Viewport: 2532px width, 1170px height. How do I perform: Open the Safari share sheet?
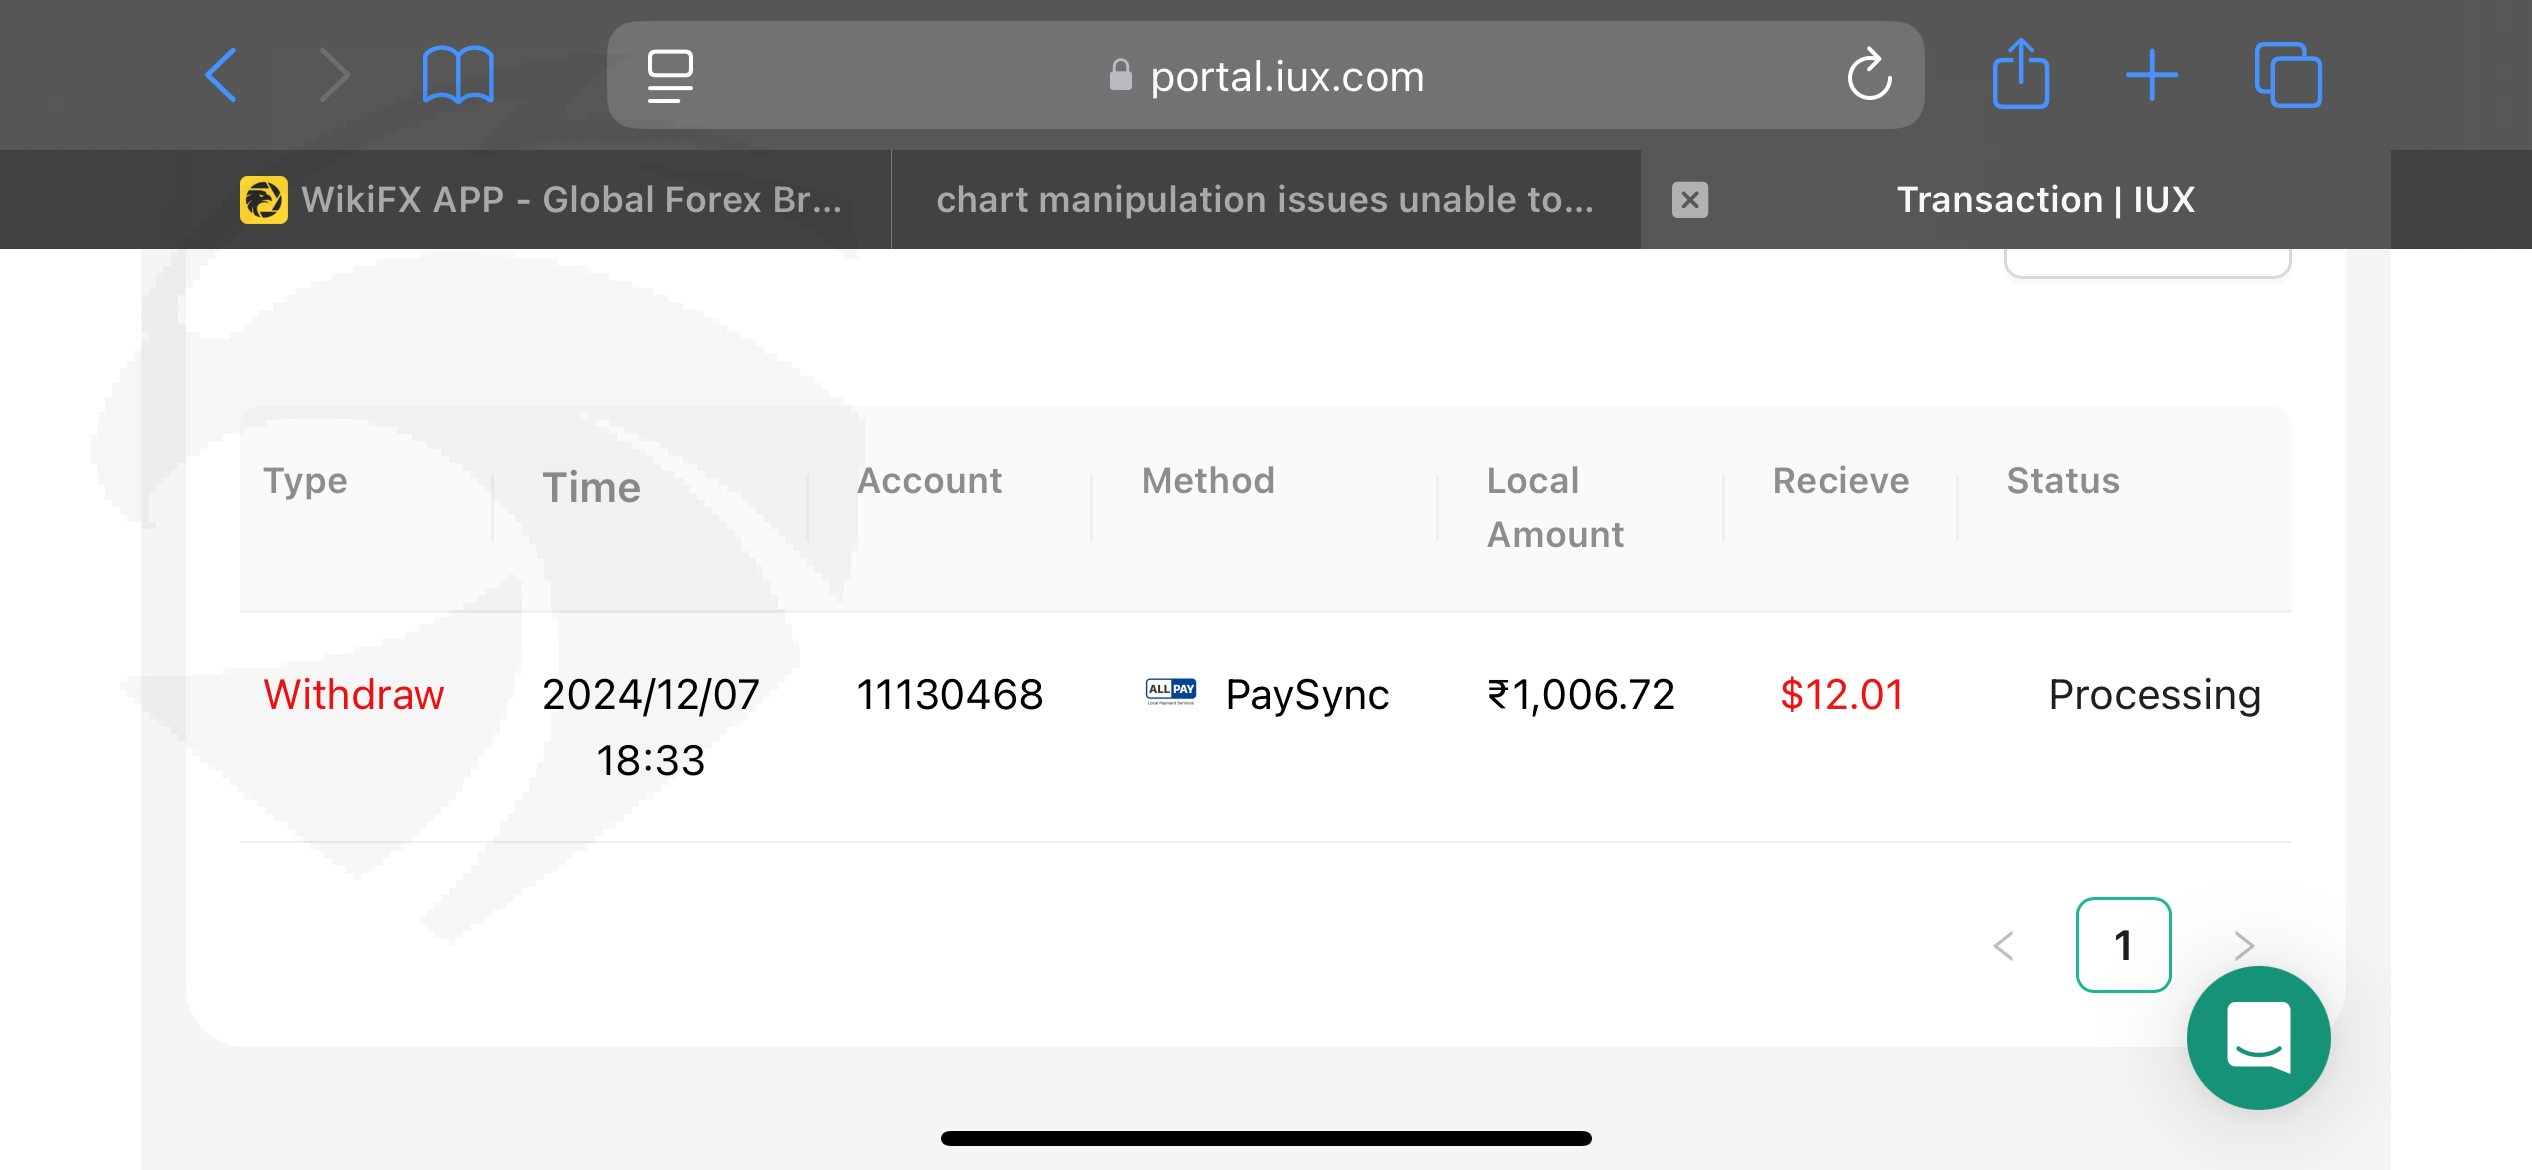pos(2021,74)
